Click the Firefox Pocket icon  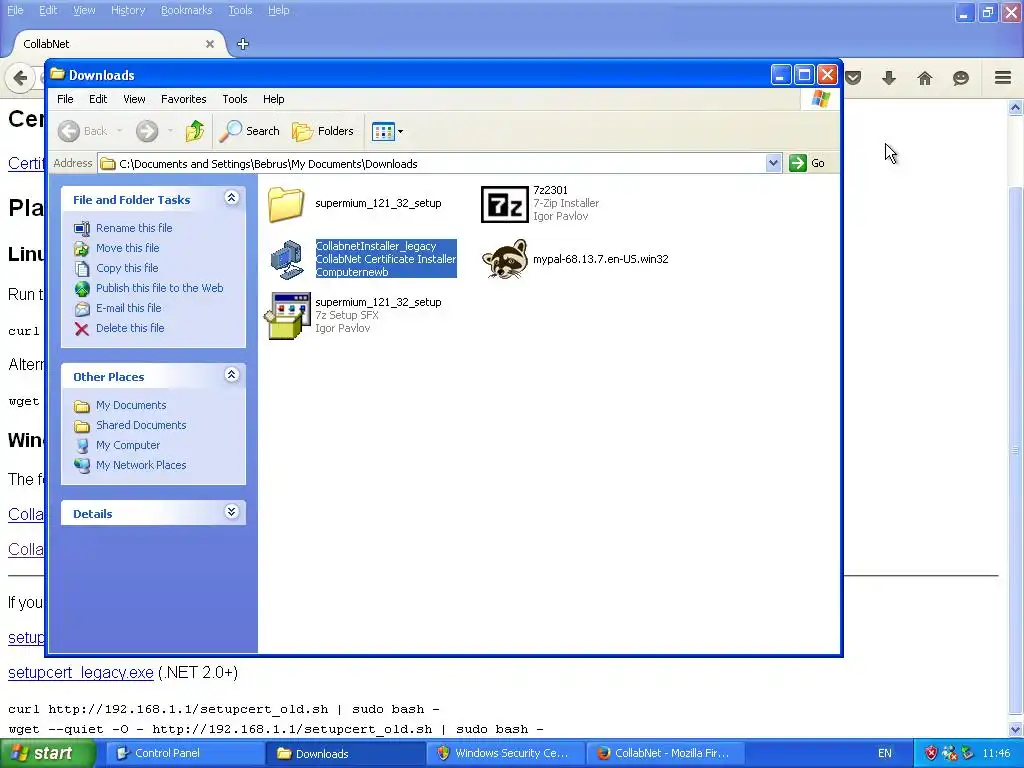coord(853,78)
